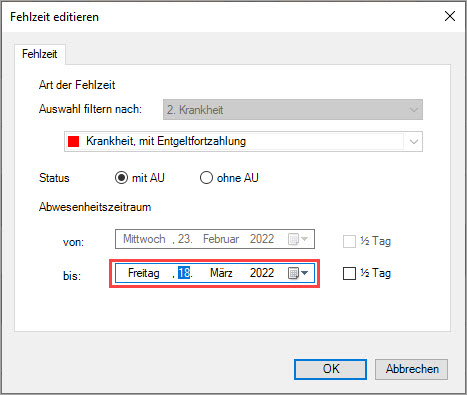Viewport: 467px width, 395px height.
Task: Open calendar picker in the 'bis' date field
Action: (x=293, y=273)
